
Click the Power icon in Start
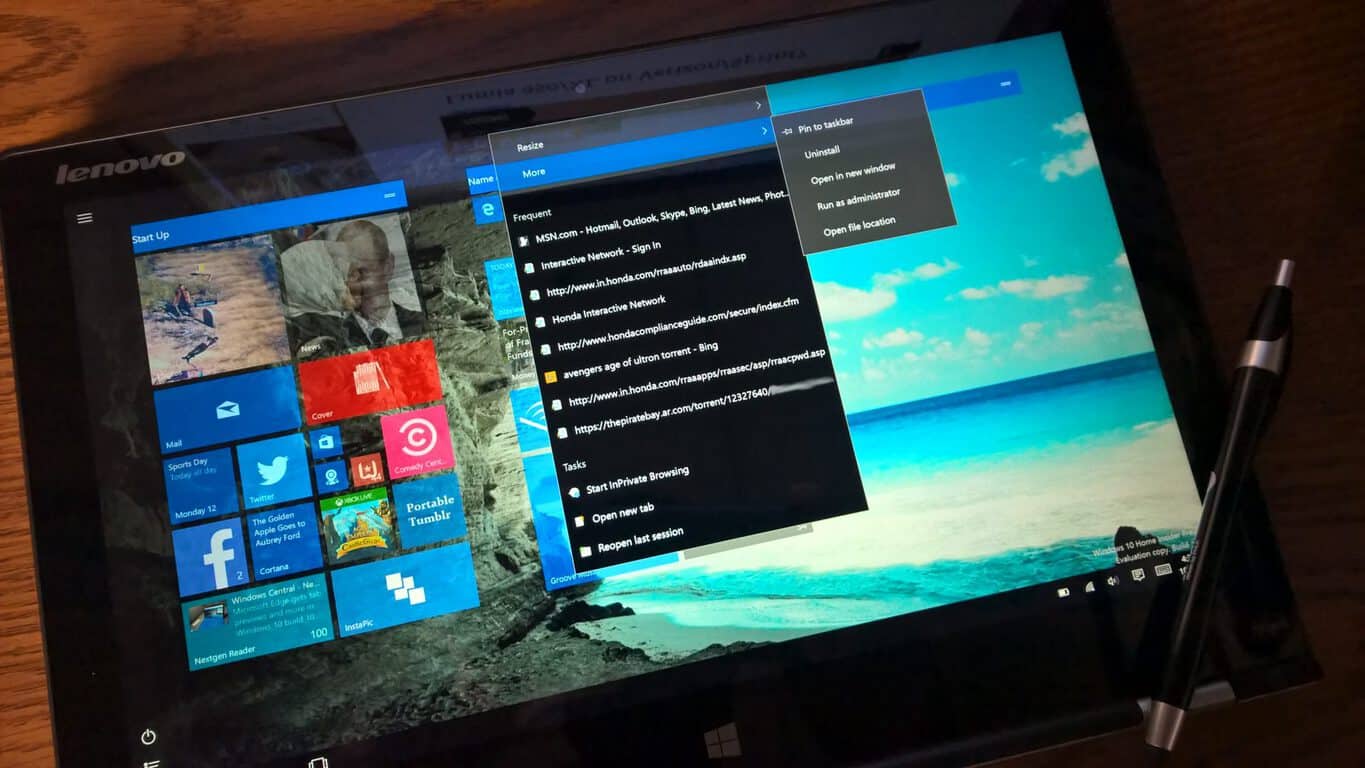coord(148,737)
